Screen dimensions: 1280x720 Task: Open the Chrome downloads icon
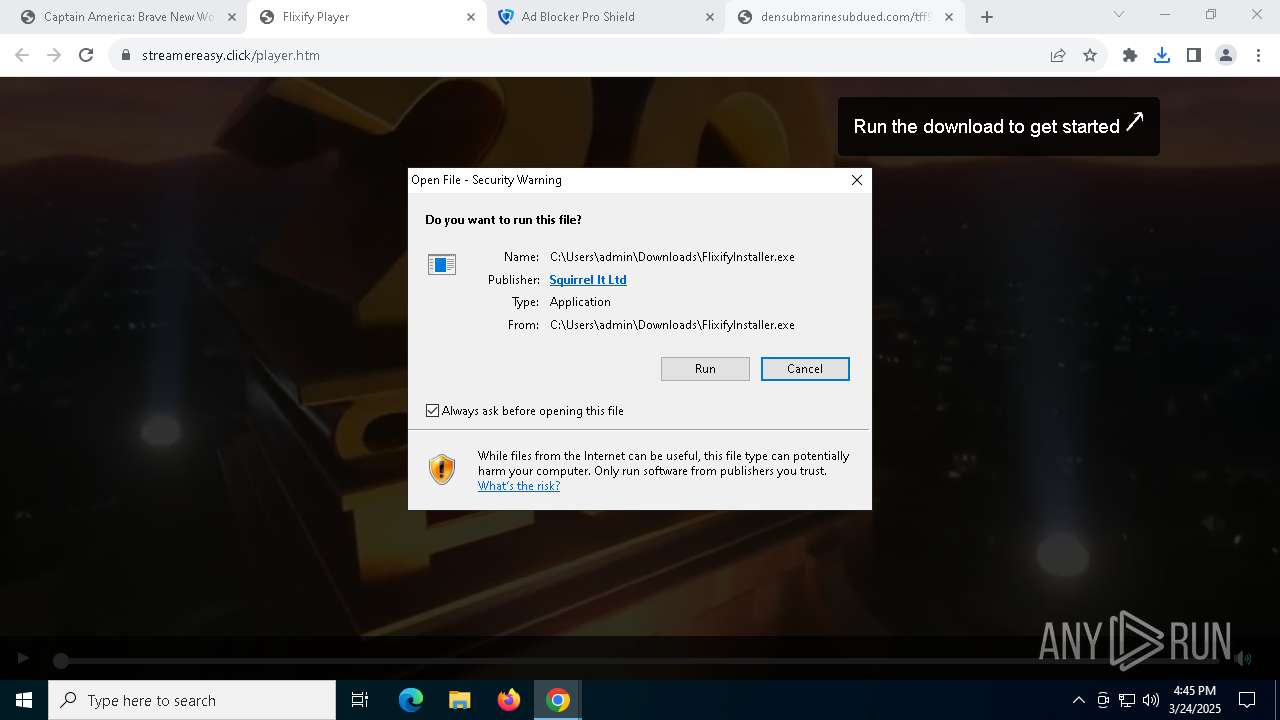[x=1162, y=55]
